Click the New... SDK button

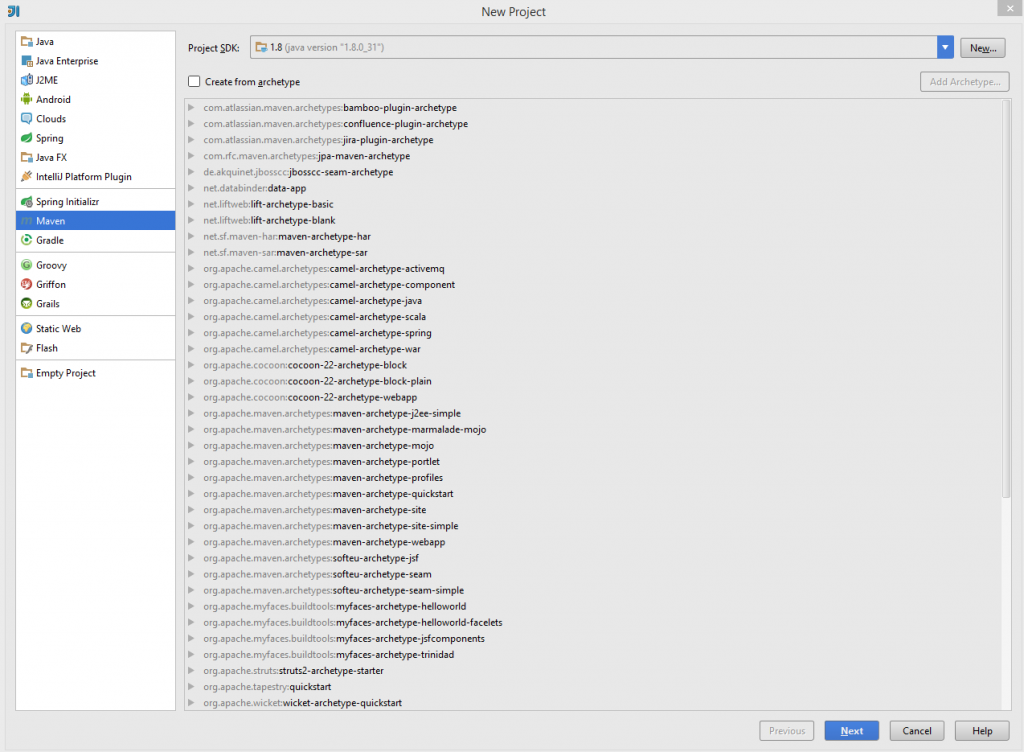[983, 48]
